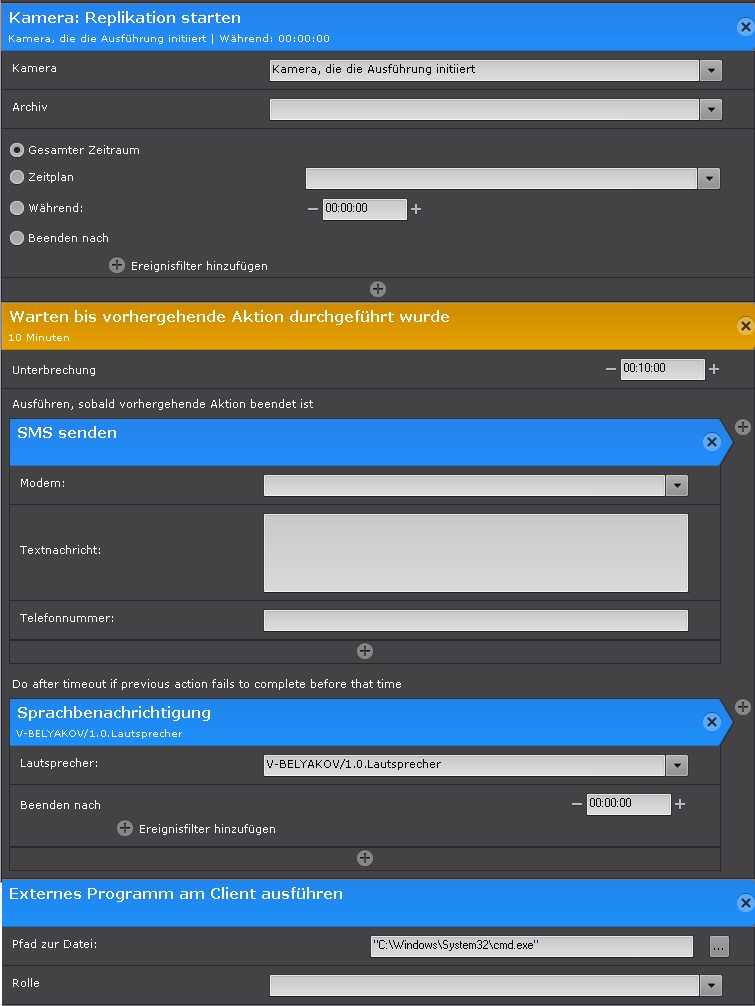Image resolution: width=755 pixels, height=1006 pixels.
Task: Select the 'Beenden nach' radio button
Action: tap(17, 238)
